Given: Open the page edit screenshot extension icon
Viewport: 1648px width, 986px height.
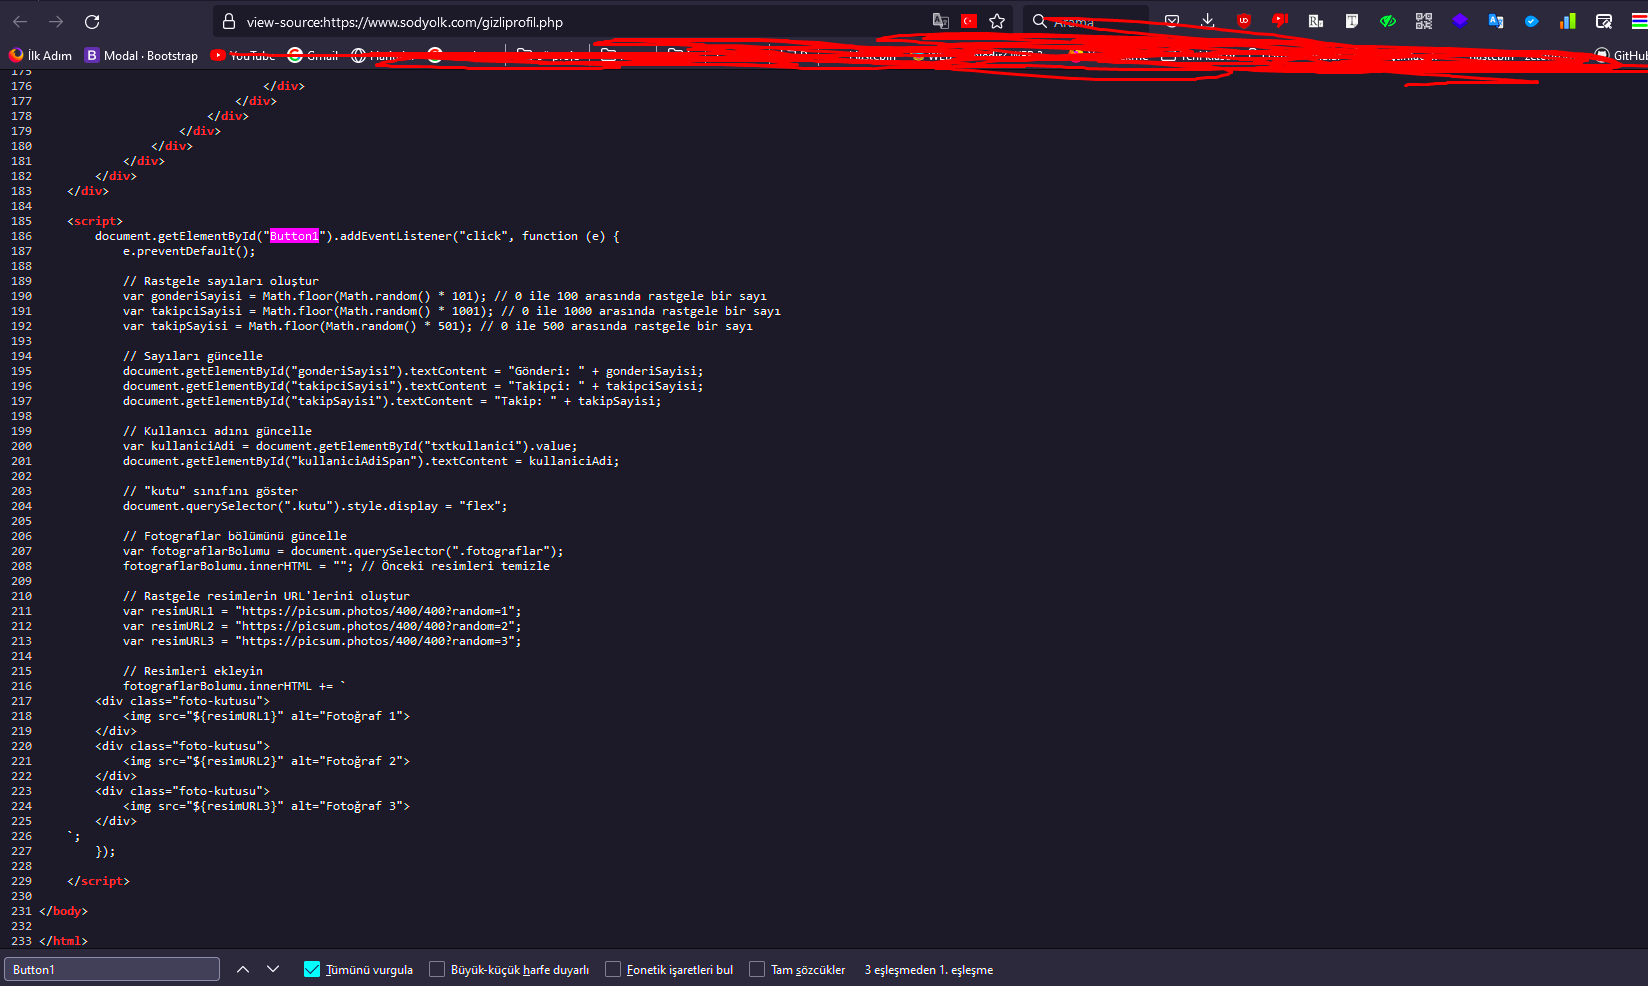Looking at the screenshot, I should 1604,21.
